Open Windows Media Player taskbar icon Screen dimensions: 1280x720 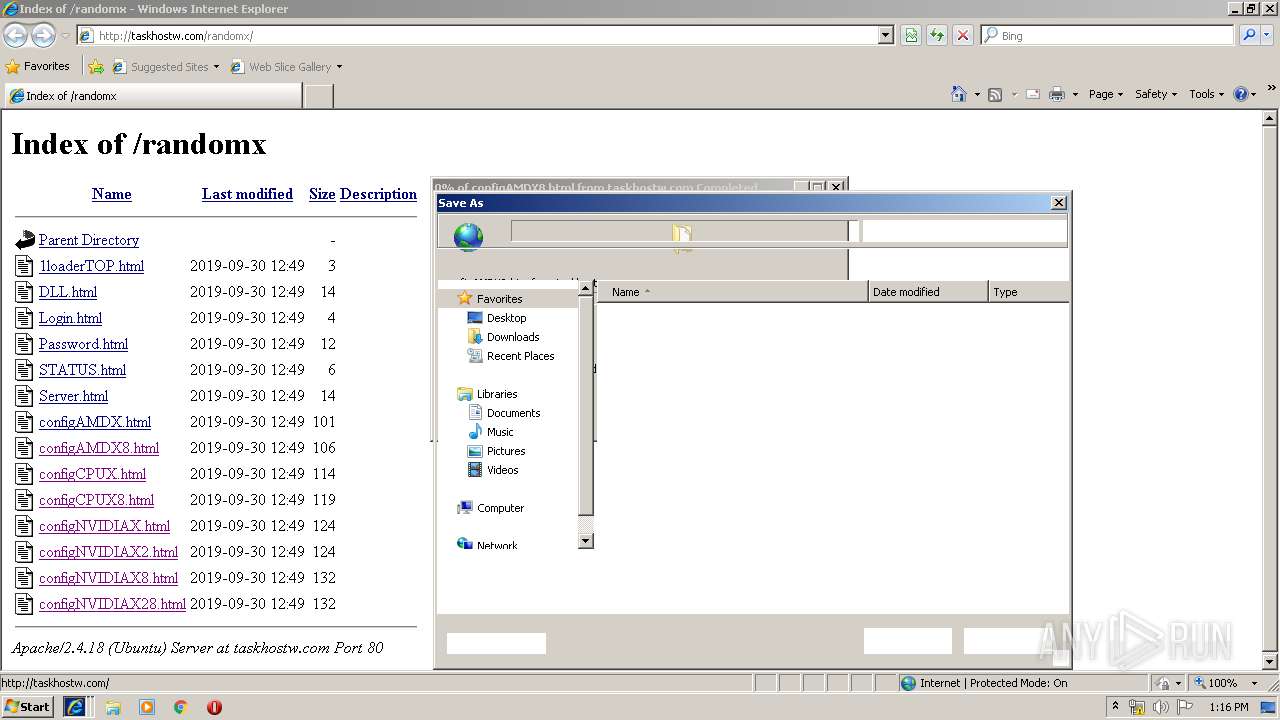pyautogui.click(x=147, y=707)
